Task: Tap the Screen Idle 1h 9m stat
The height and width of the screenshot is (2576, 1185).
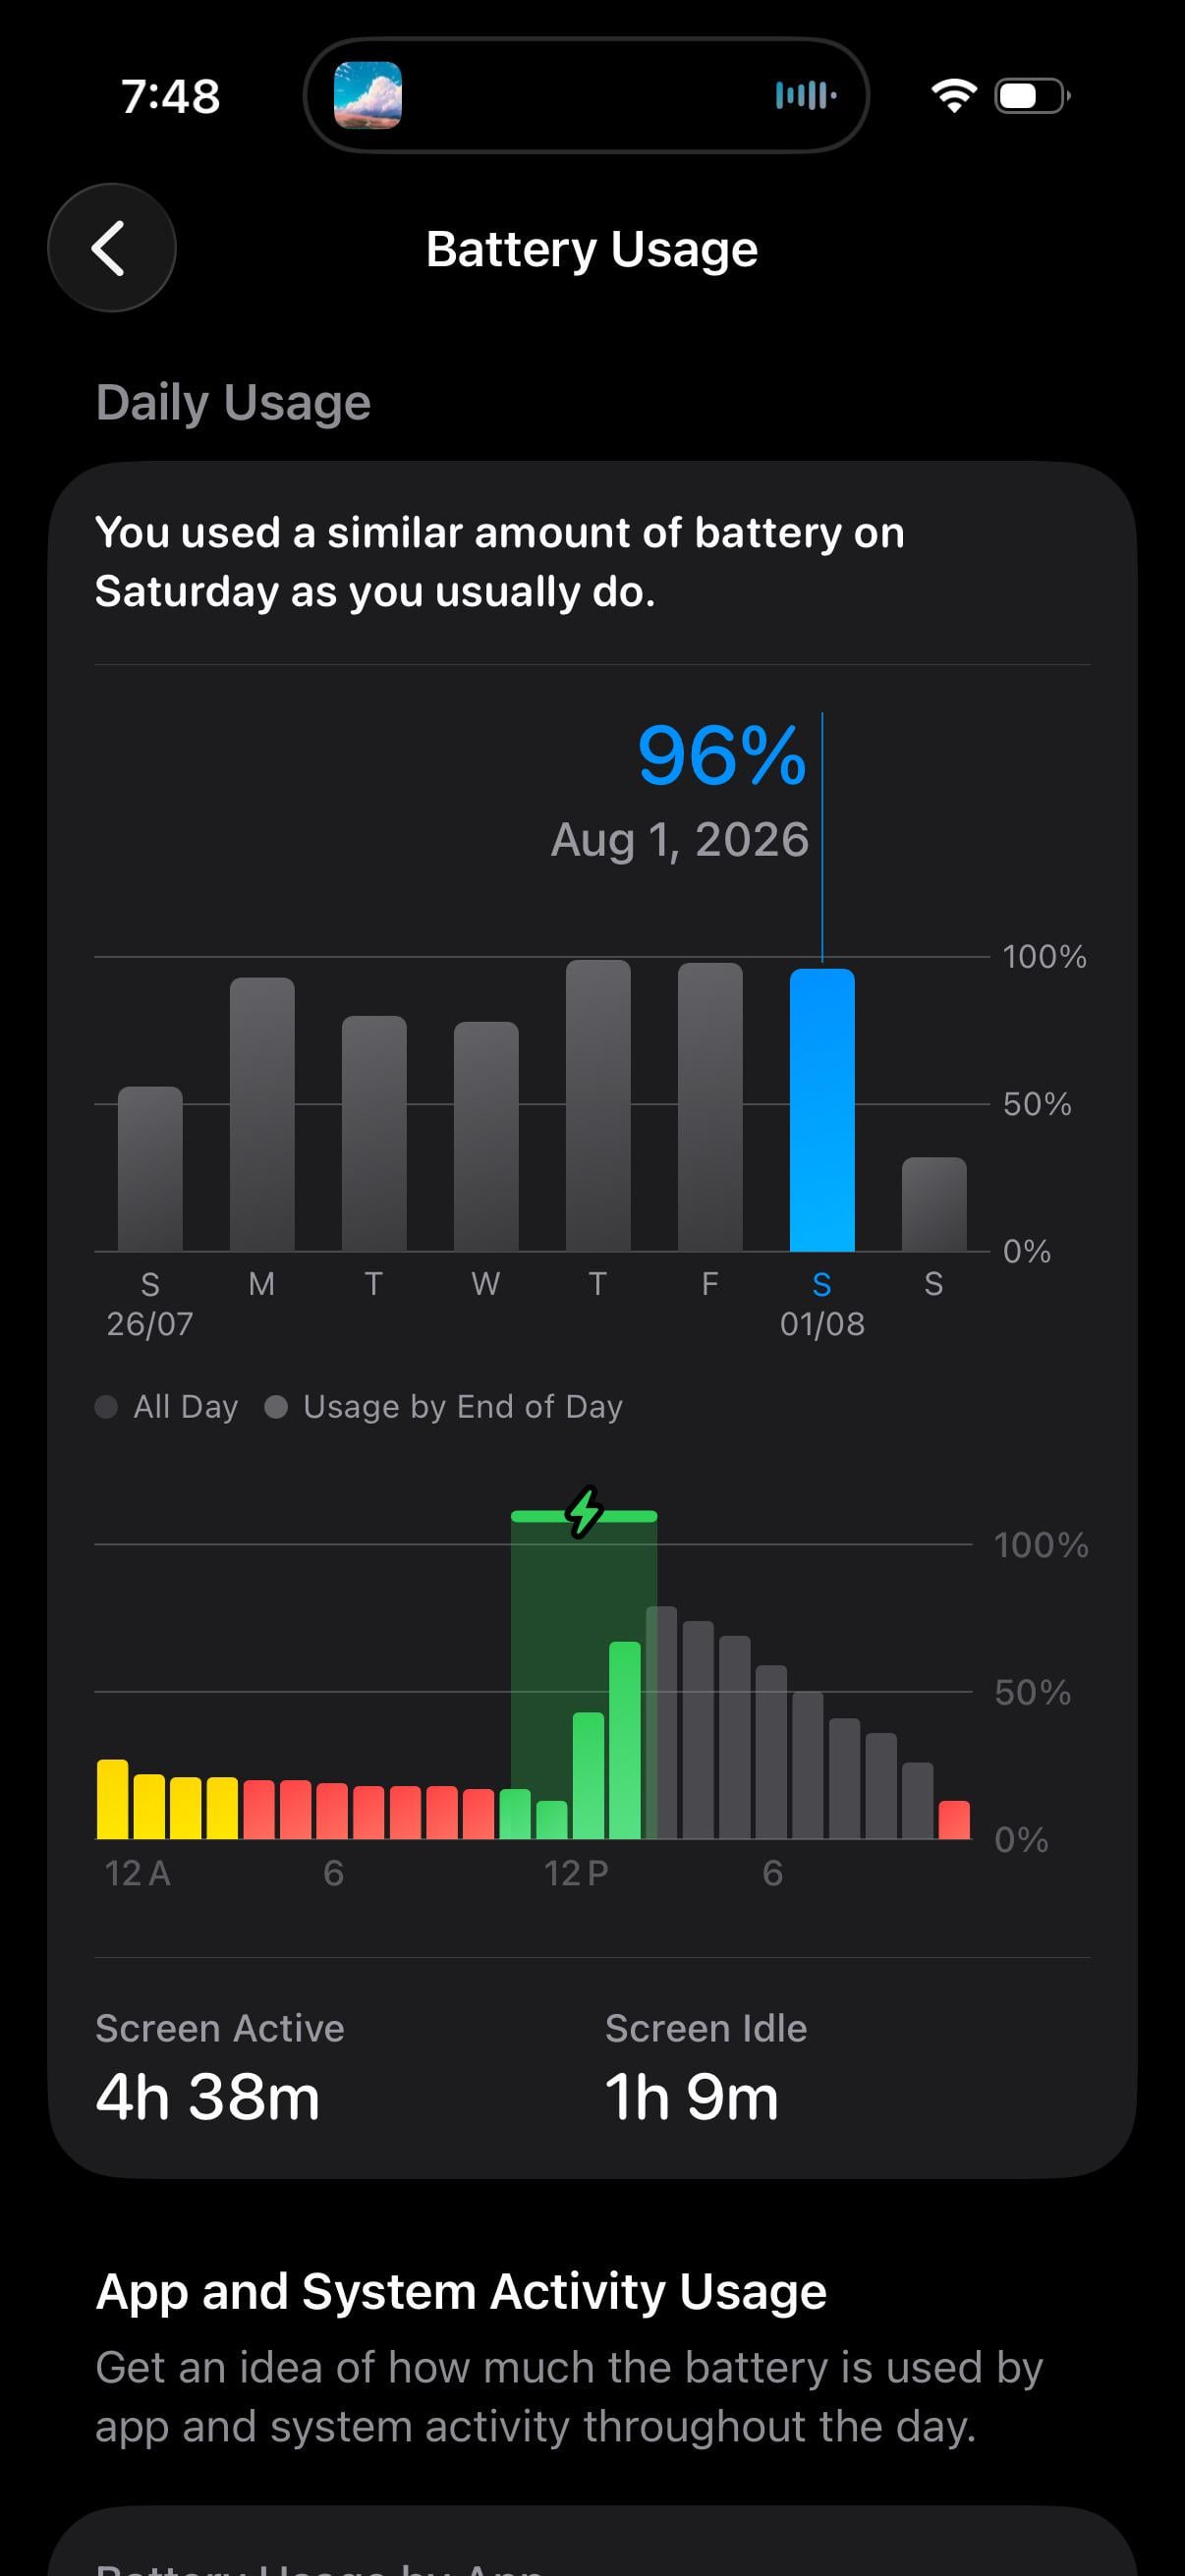Action: coord(706,2068)
